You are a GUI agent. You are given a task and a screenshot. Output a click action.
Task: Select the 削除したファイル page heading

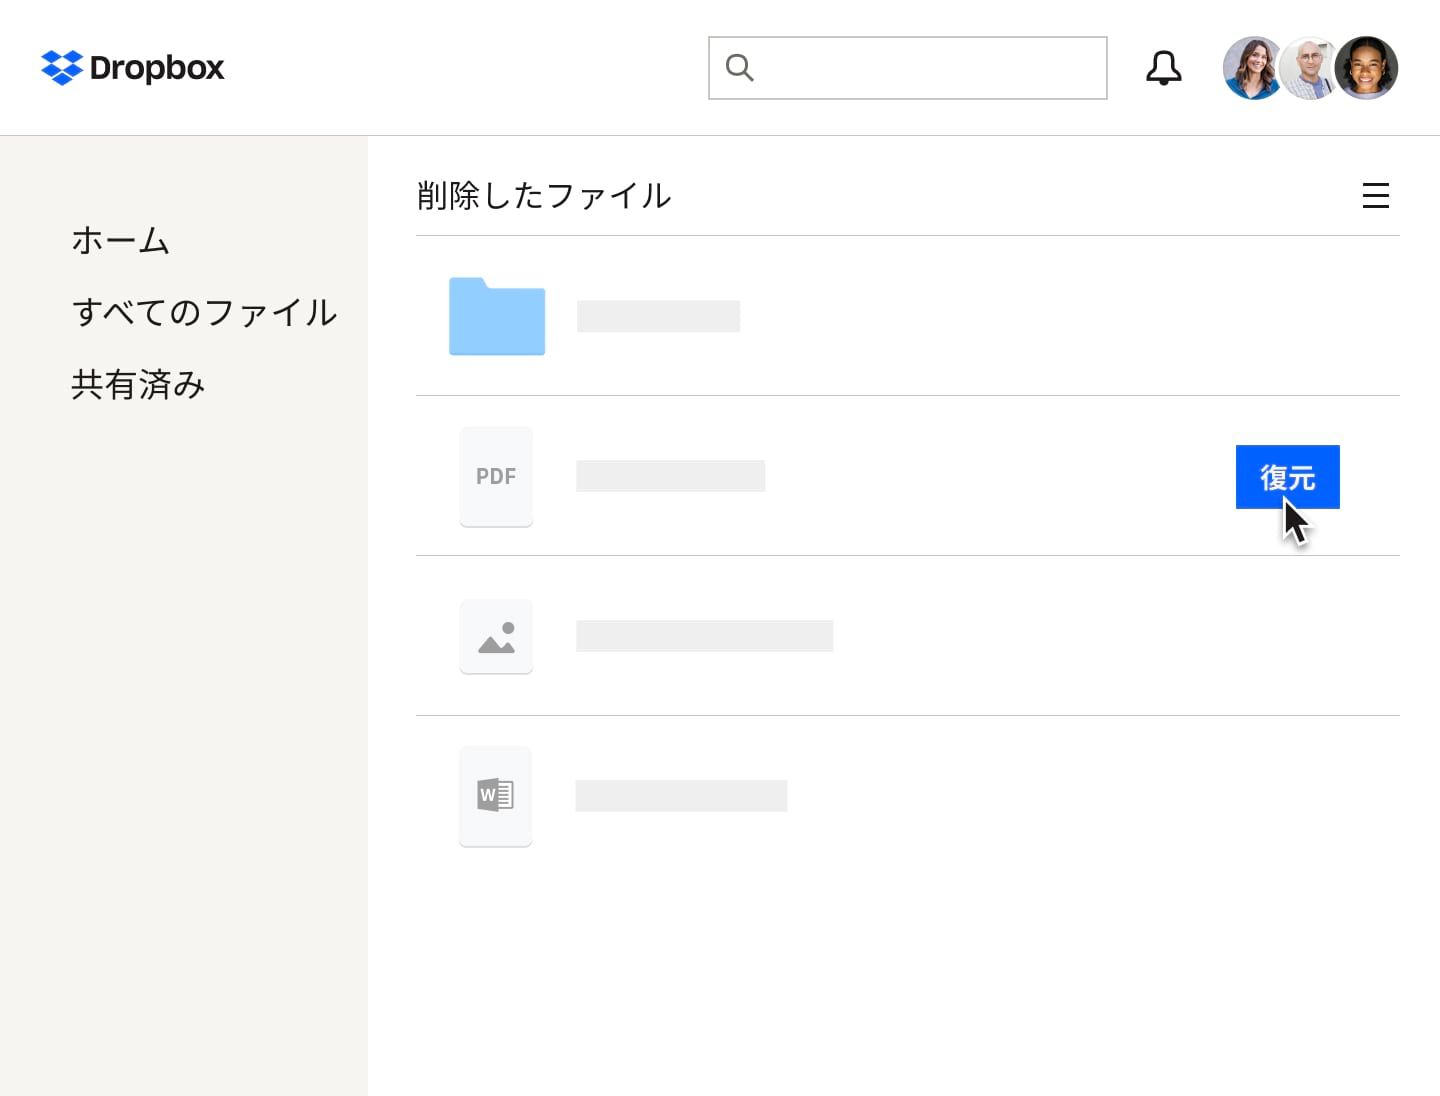pos(544,196)
